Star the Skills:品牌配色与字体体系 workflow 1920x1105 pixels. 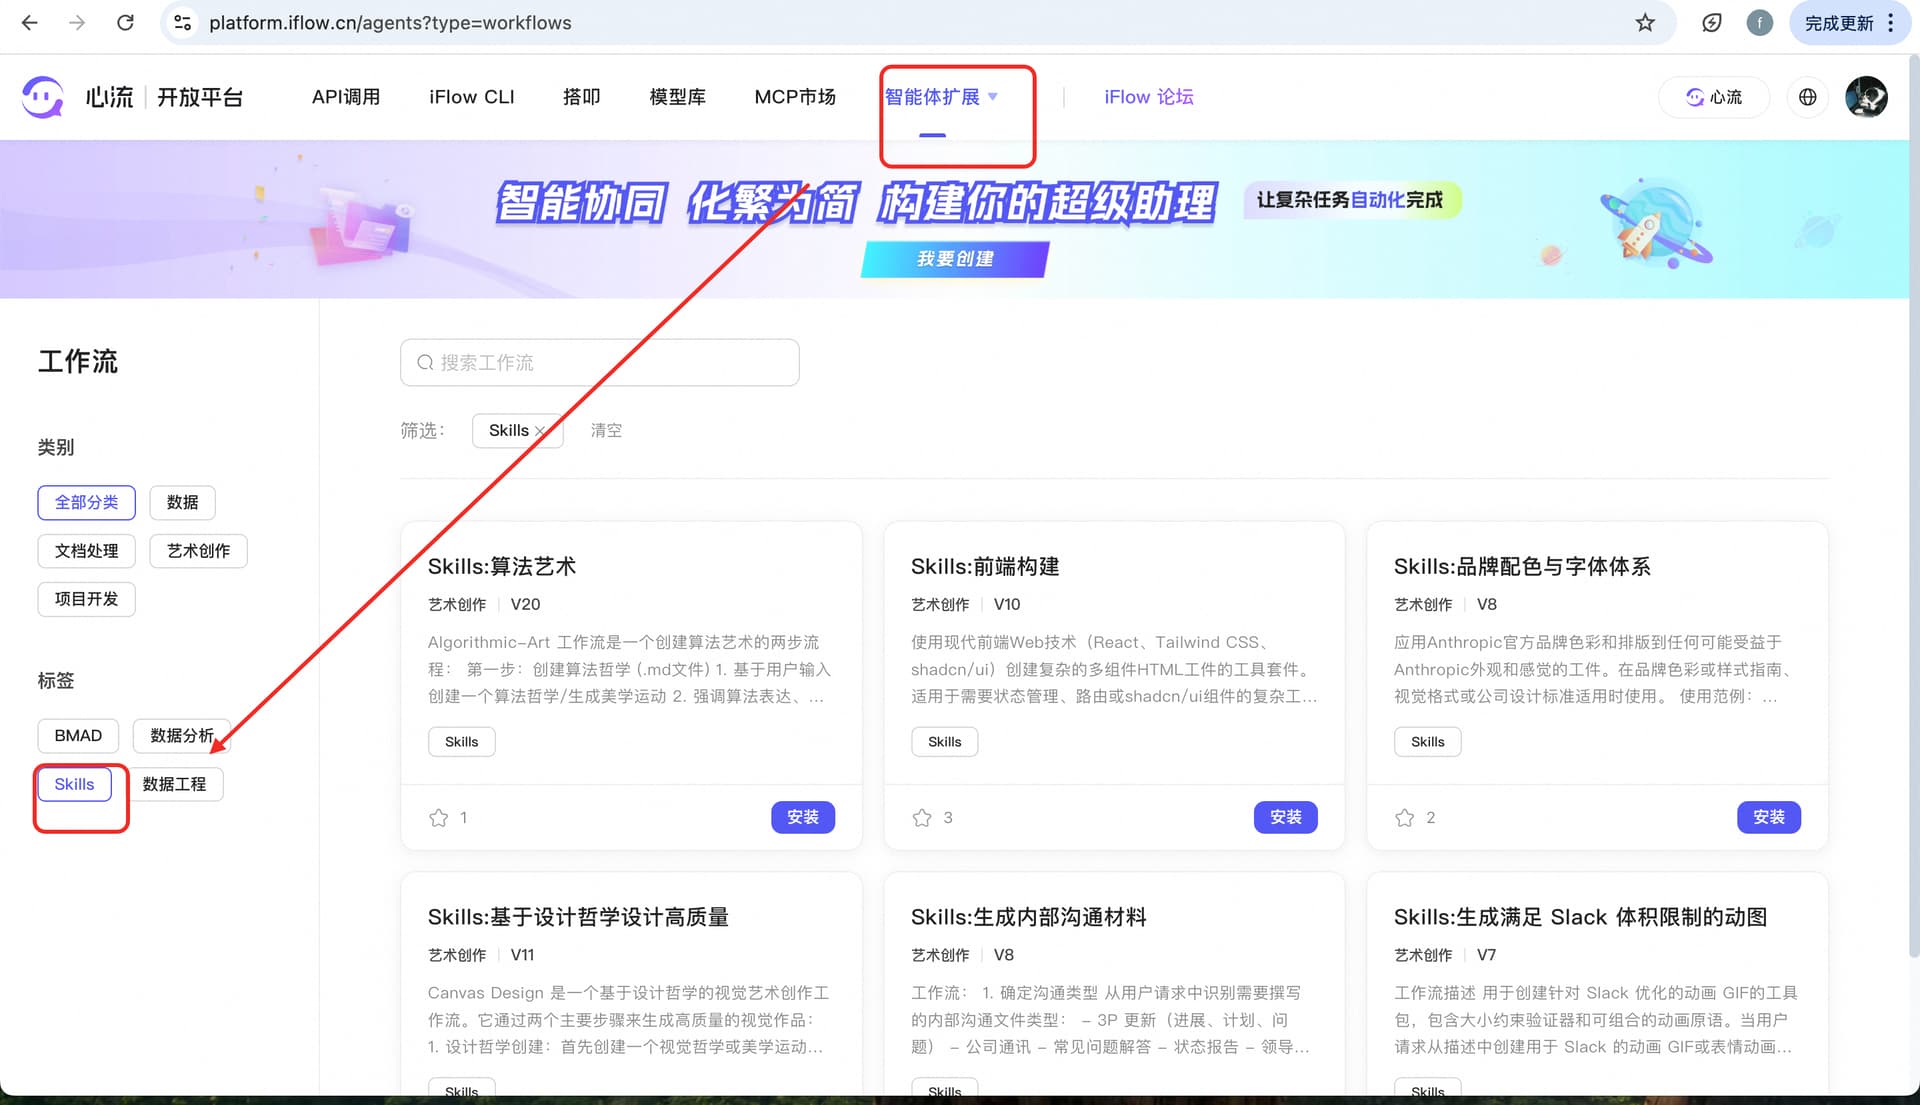point(1404,818)
